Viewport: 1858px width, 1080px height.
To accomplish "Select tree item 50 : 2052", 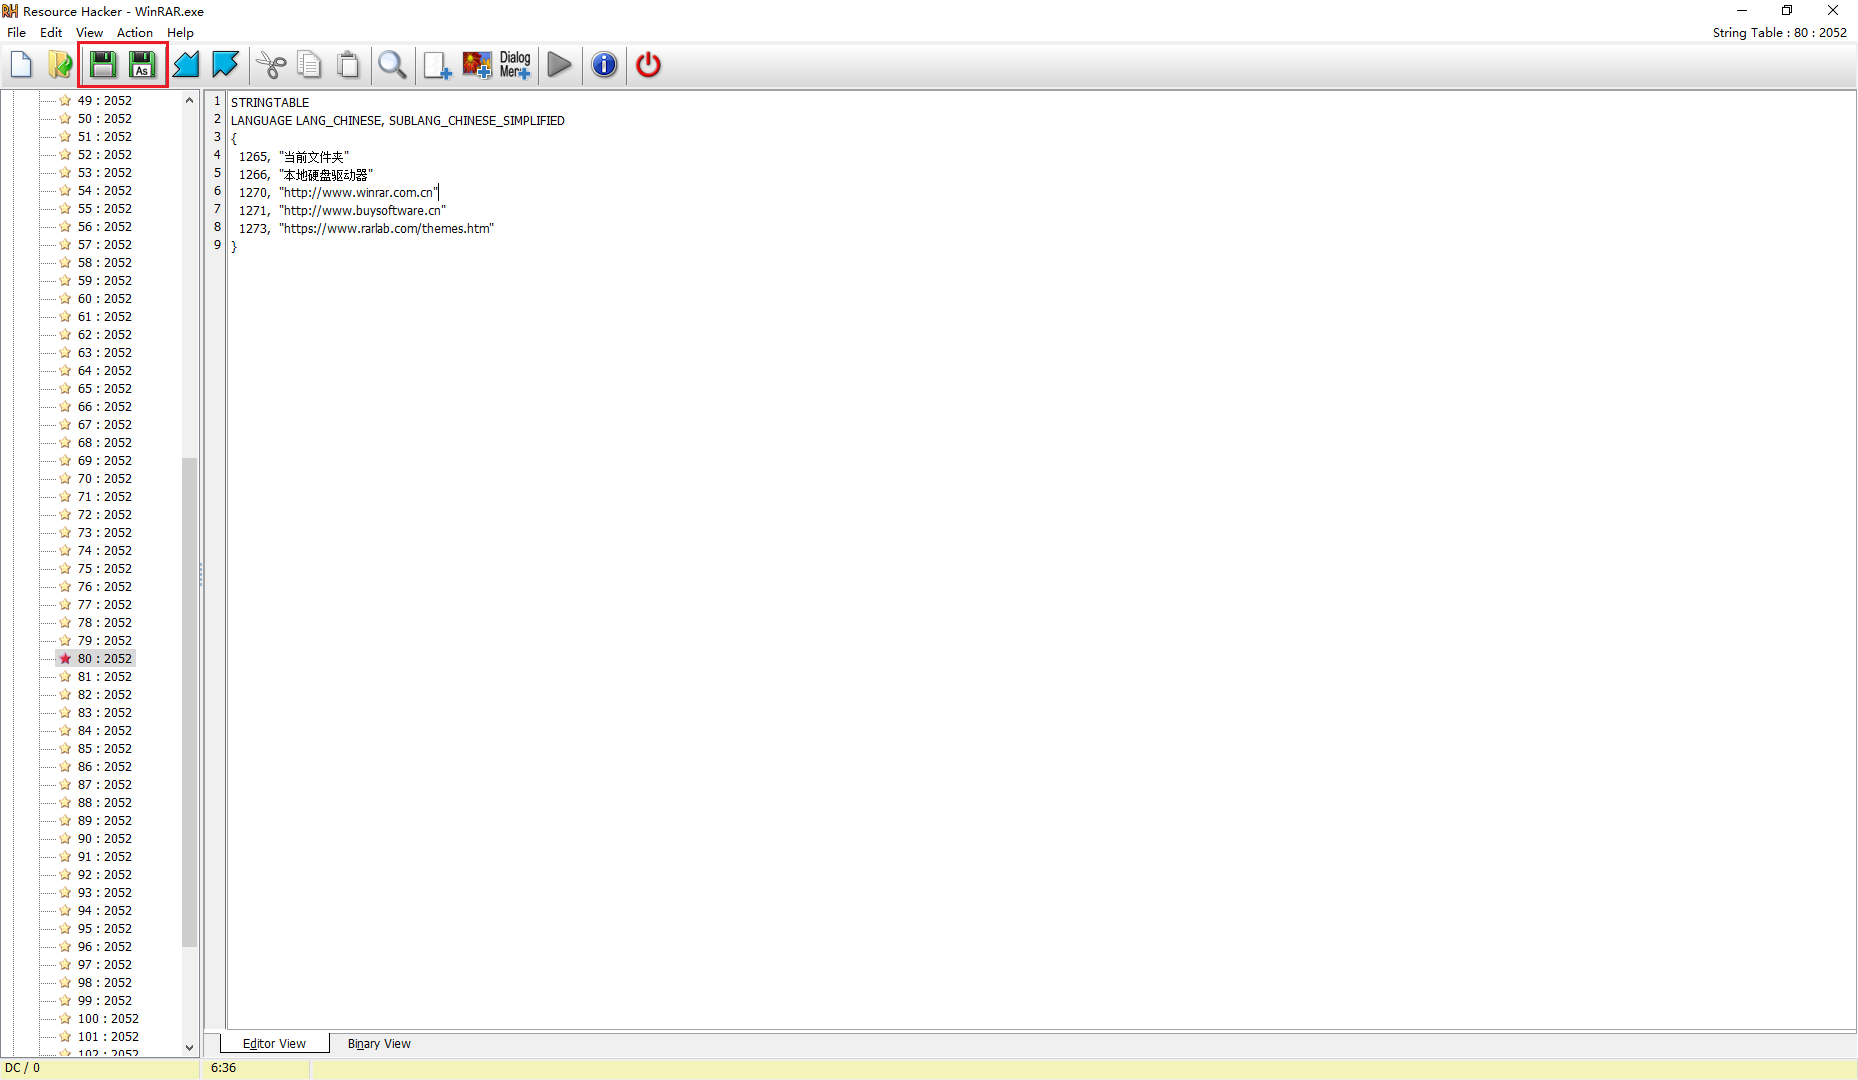I will pyautogui.click(x=105, y=118).
